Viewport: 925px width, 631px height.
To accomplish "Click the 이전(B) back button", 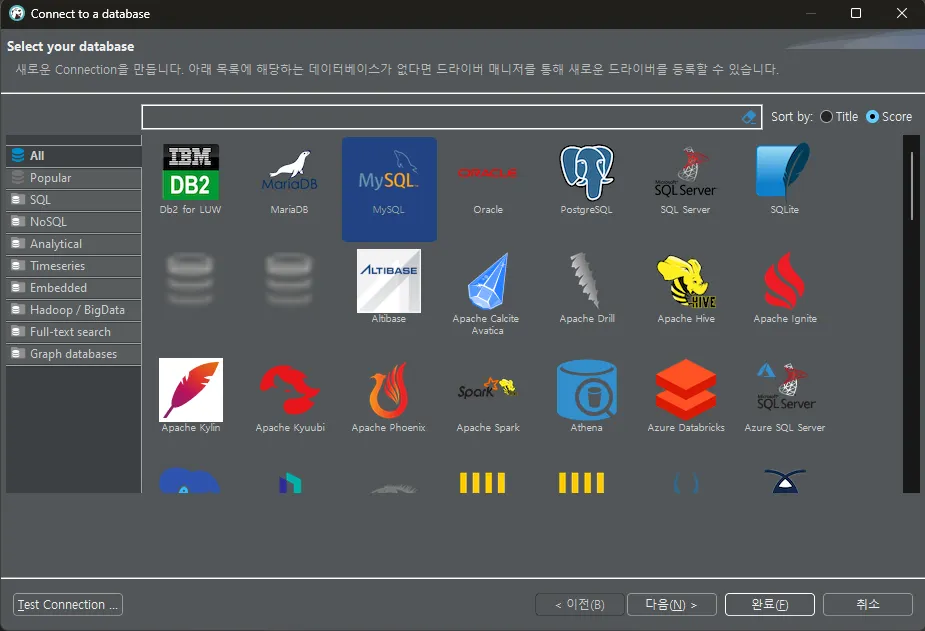I will coord(579,604).
